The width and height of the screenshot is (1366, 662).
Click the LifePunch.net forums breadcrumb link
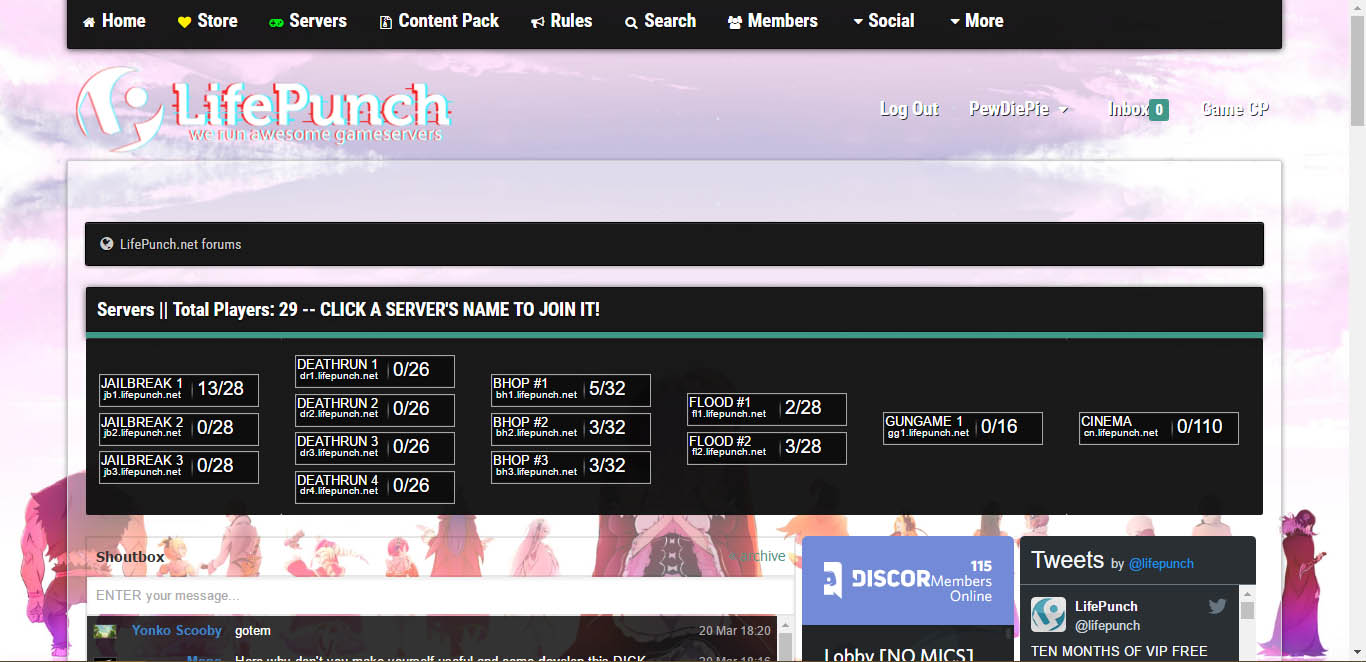click(180, 244)
